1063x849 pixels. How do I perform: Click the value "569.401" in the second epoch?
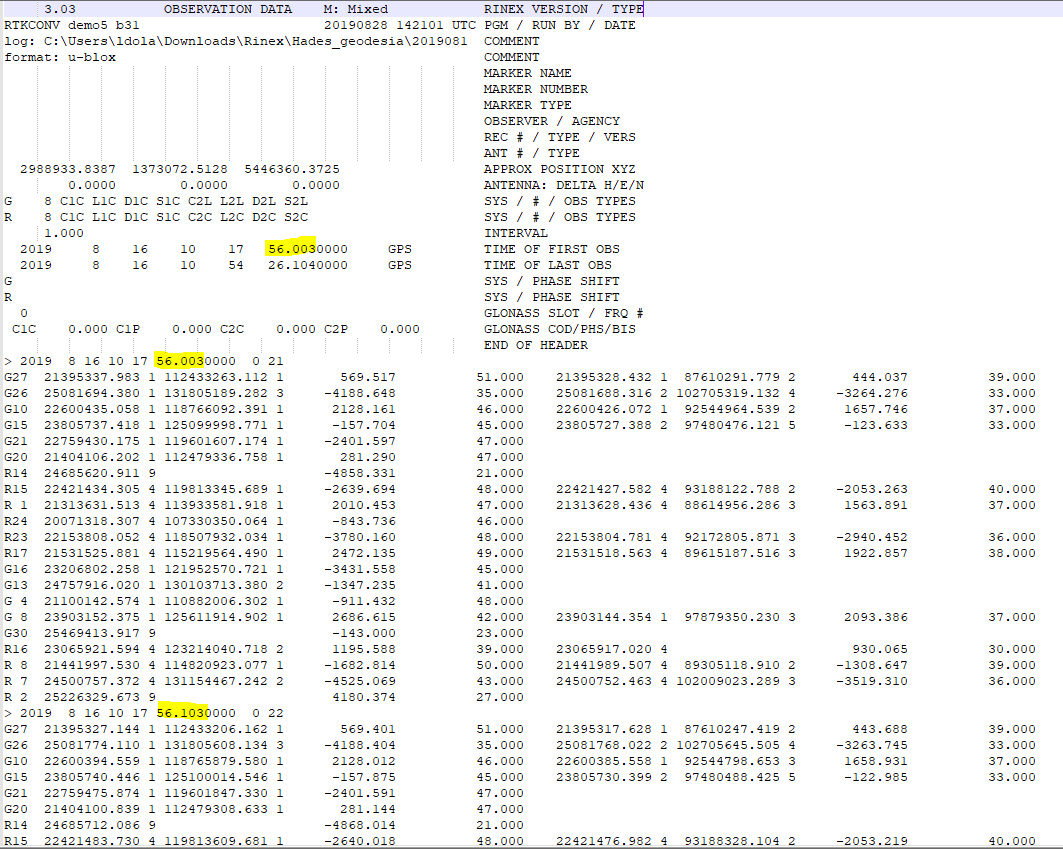[368, 730]
